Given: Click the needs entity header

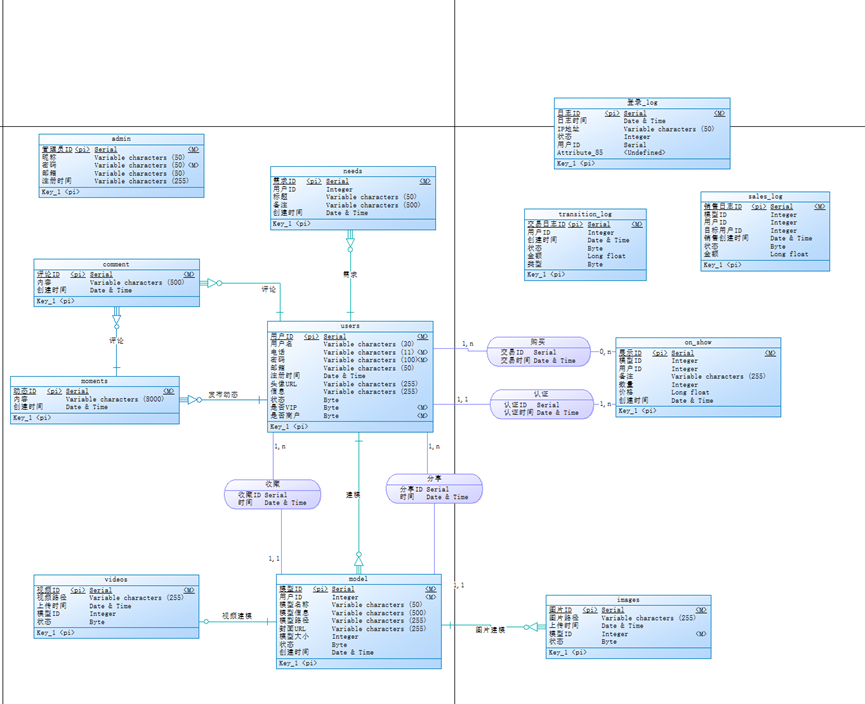Looking at the screenshot, I should [353, 171].
